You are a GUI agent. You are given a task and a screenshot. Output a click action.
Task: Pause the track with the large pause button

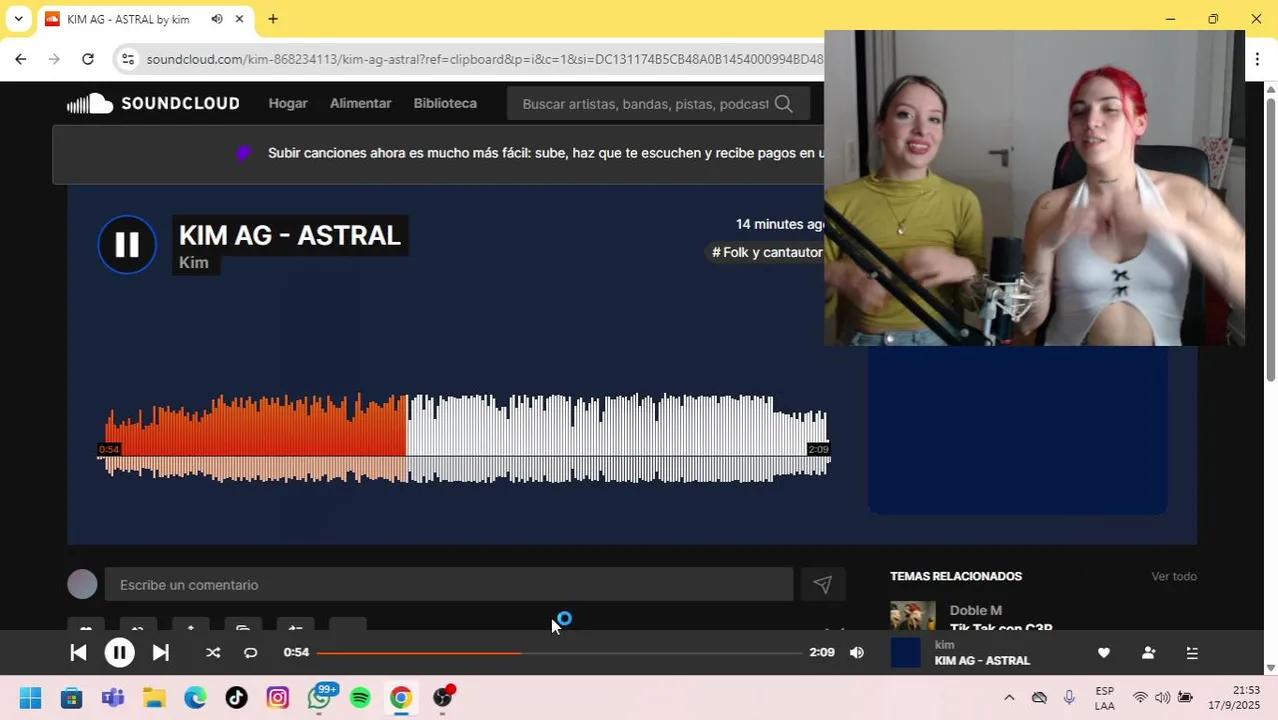coord(127,245)
